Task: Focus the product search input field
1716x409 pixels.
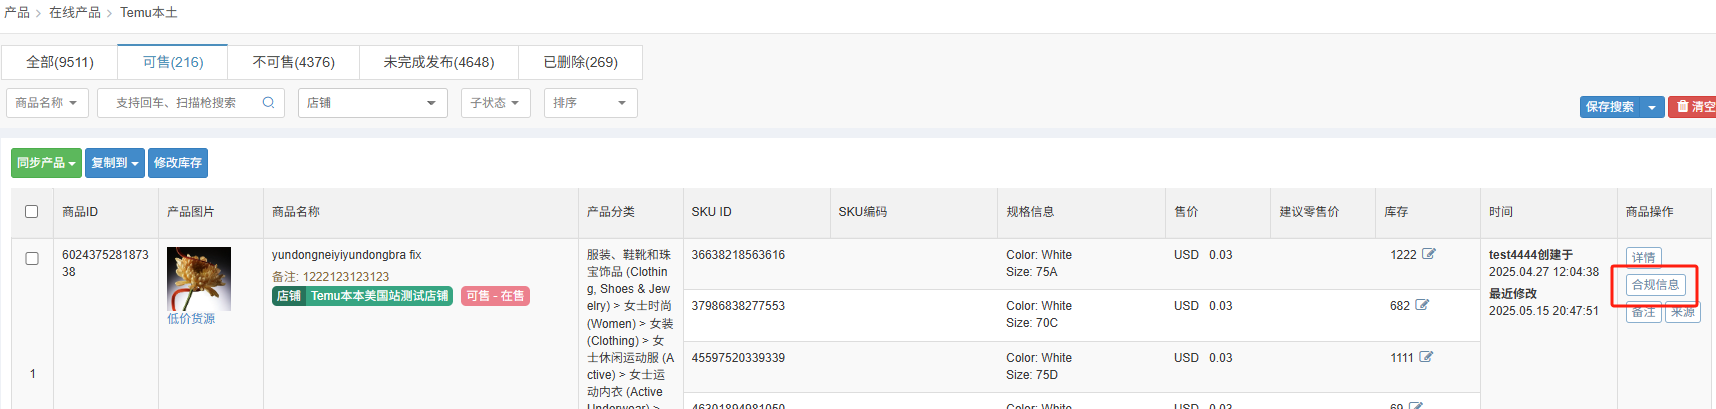Action: coord(191,103)
